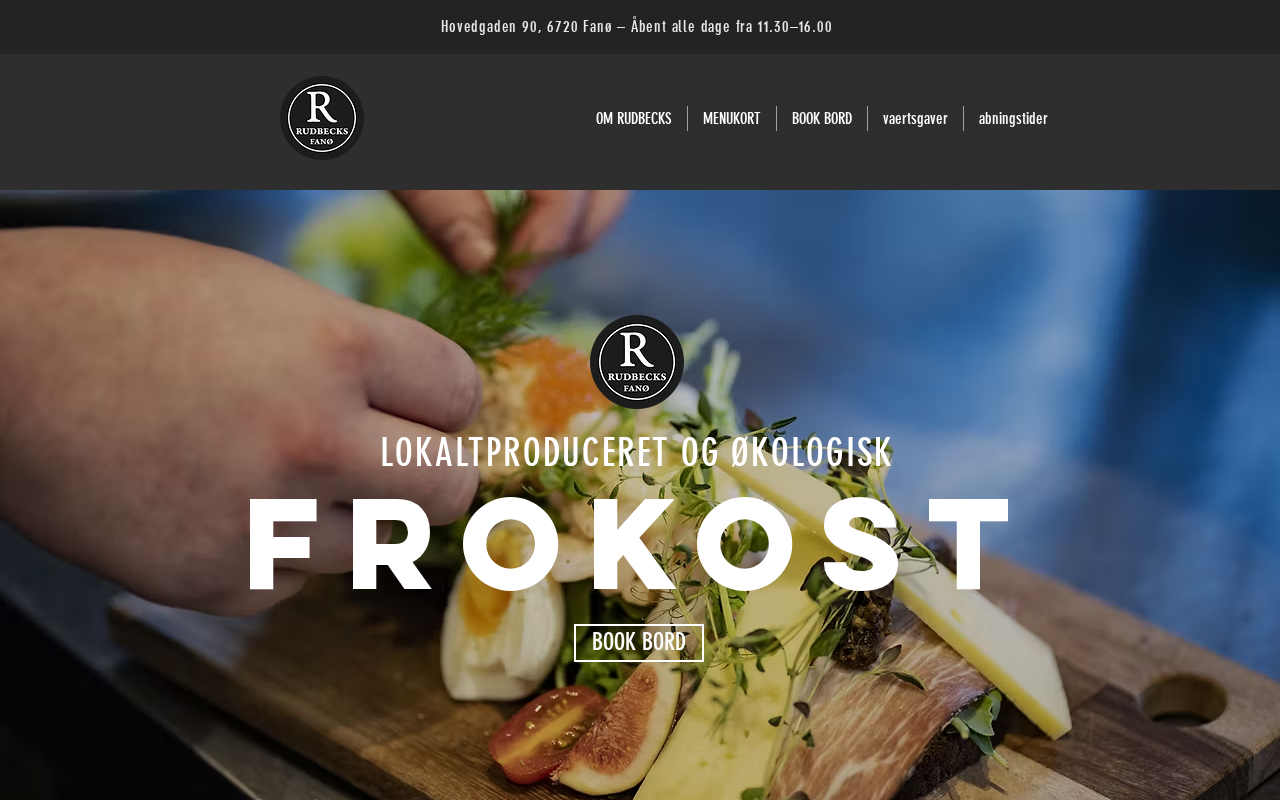Screen dimensions: 1280x800
Task: Click the address Hovedgaden 90, 6720 Fanø
Action: click(526, 27)
